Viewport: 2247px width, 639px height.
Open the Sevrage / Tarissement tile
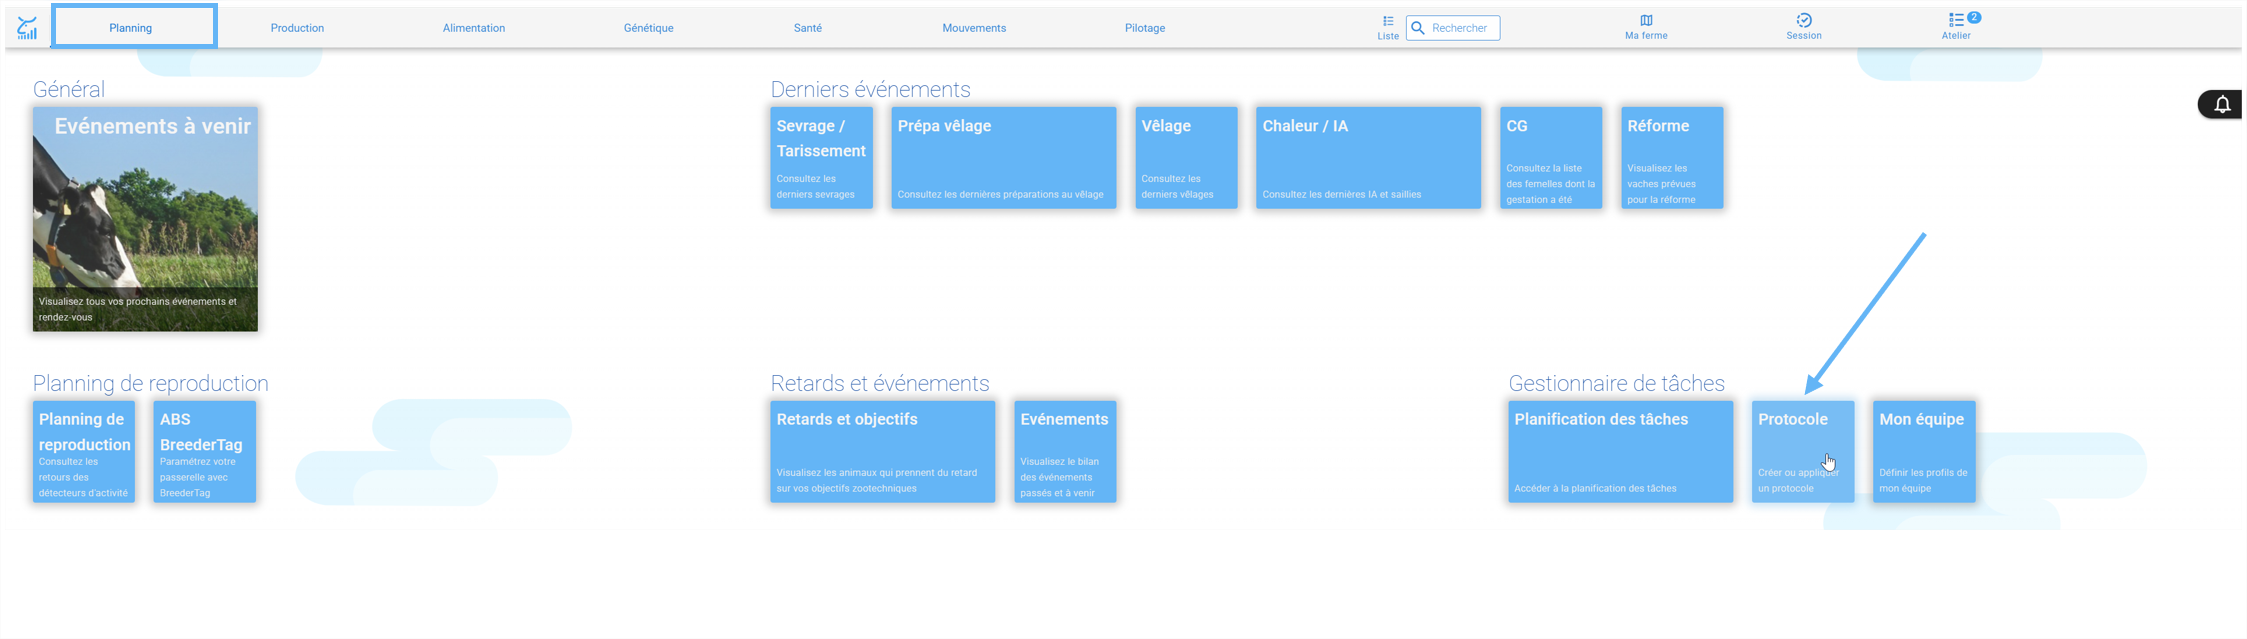(x=822, y=158)
